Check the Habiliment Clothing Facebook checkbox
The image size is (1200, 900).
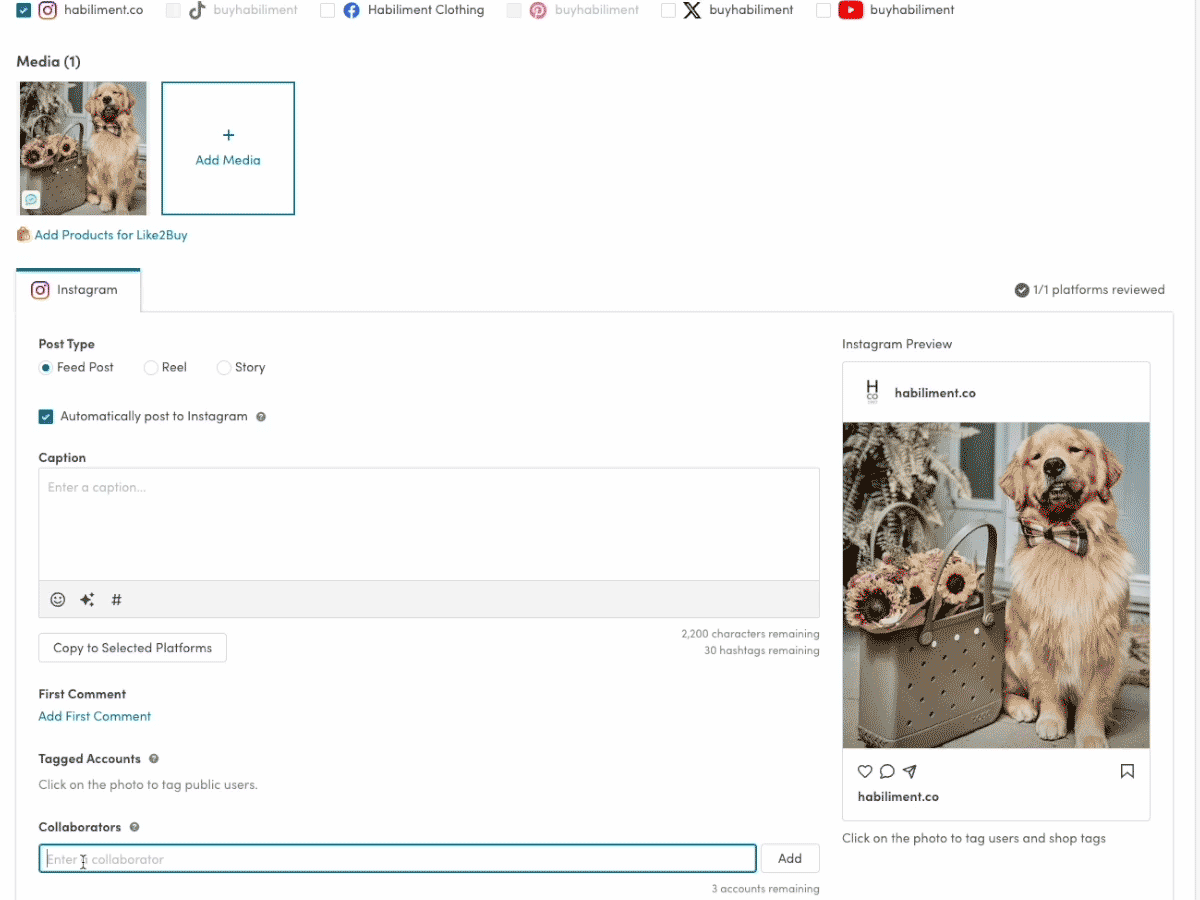coord(327,10)
